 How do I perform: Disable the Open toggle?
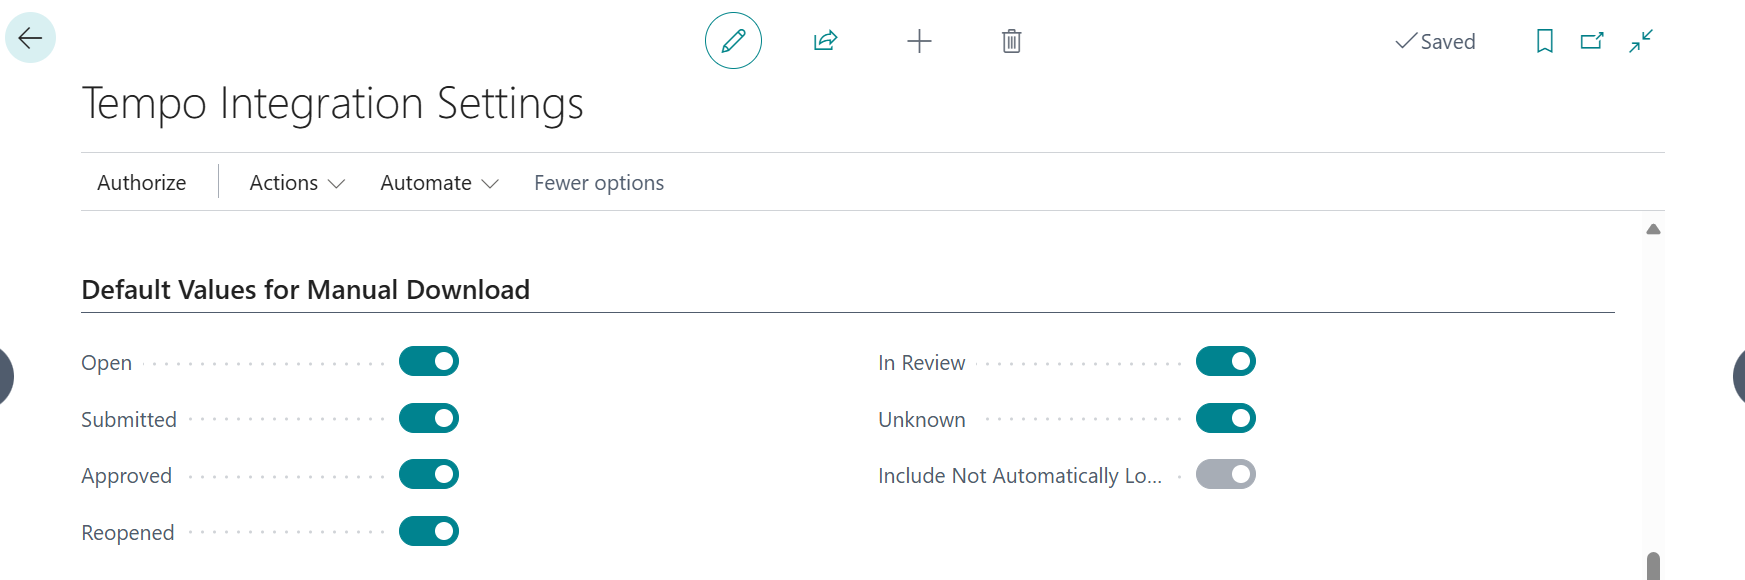point(429,361)
